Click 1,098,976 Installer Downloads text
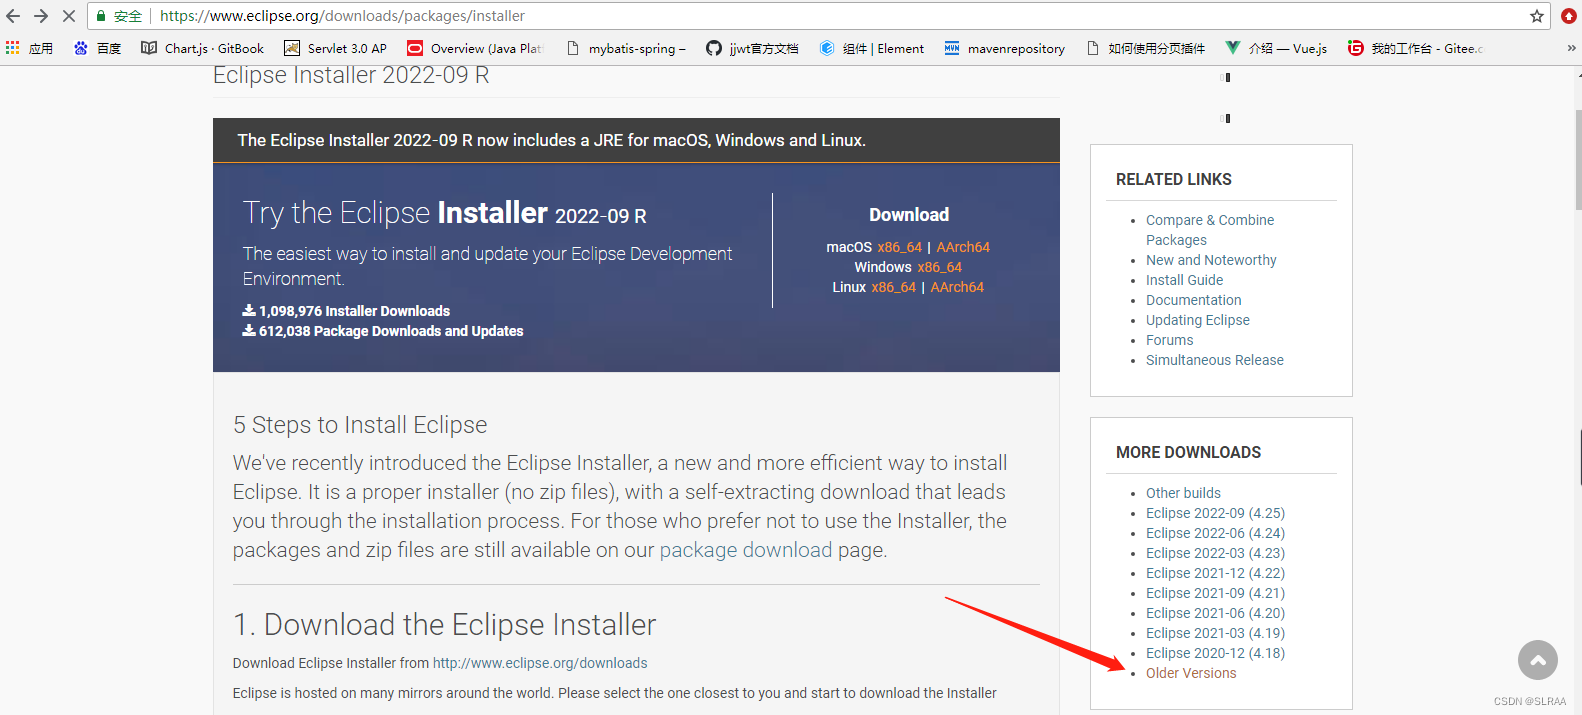 pyautogui.click(x=354, y=311)
